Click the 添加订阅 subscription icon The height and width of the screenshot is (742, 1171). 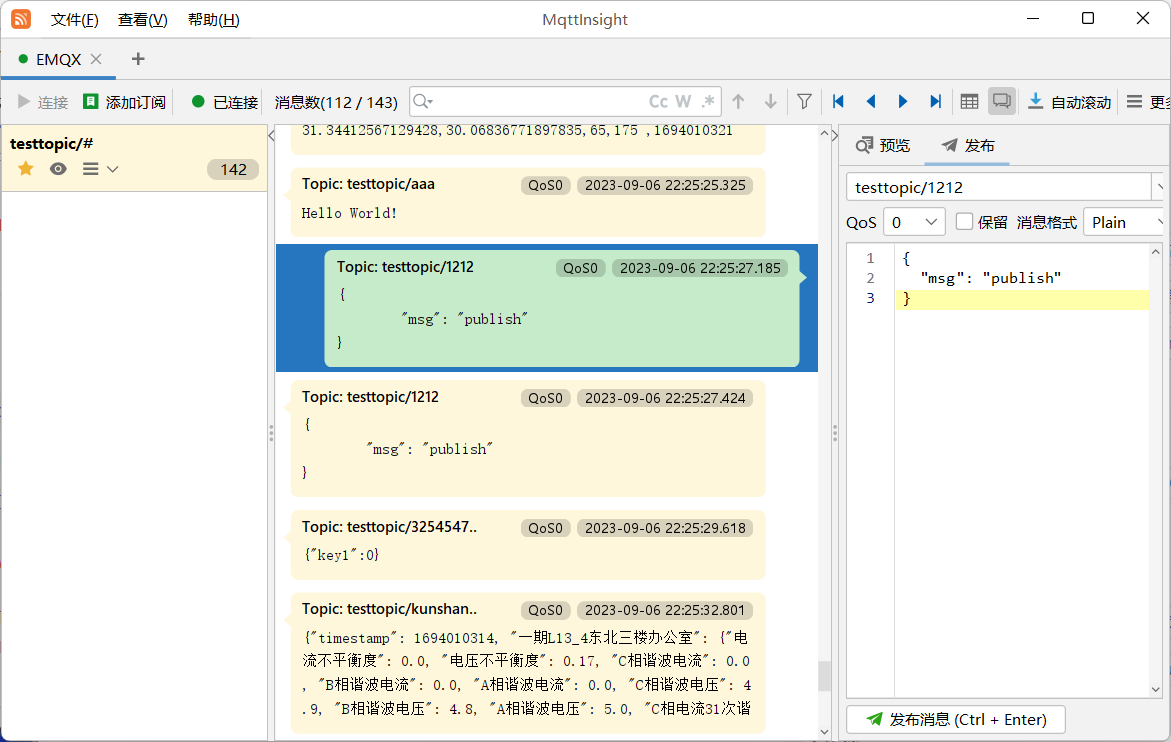pos(92,101)
